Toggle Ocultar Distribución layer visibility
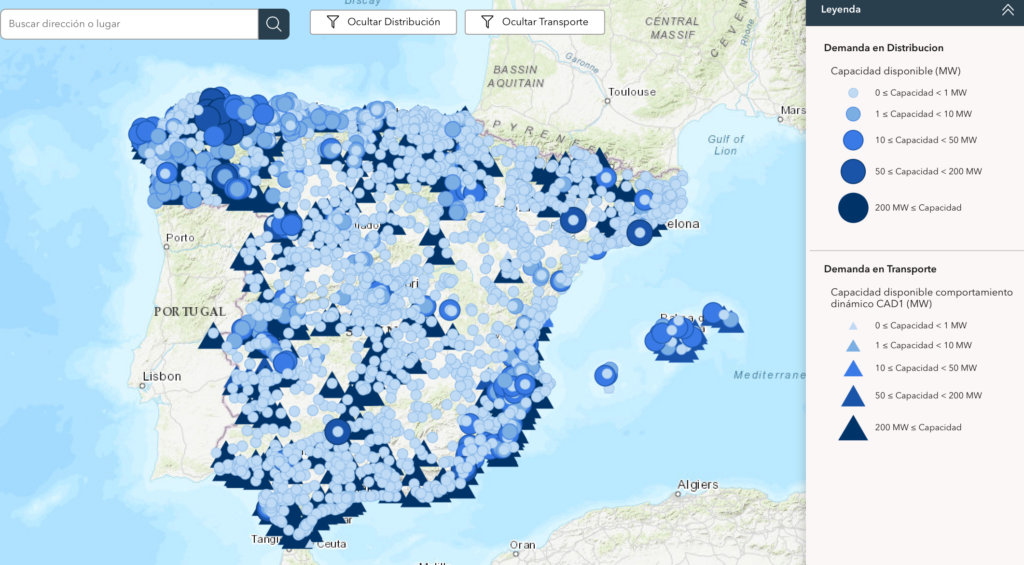 (383, 22)
